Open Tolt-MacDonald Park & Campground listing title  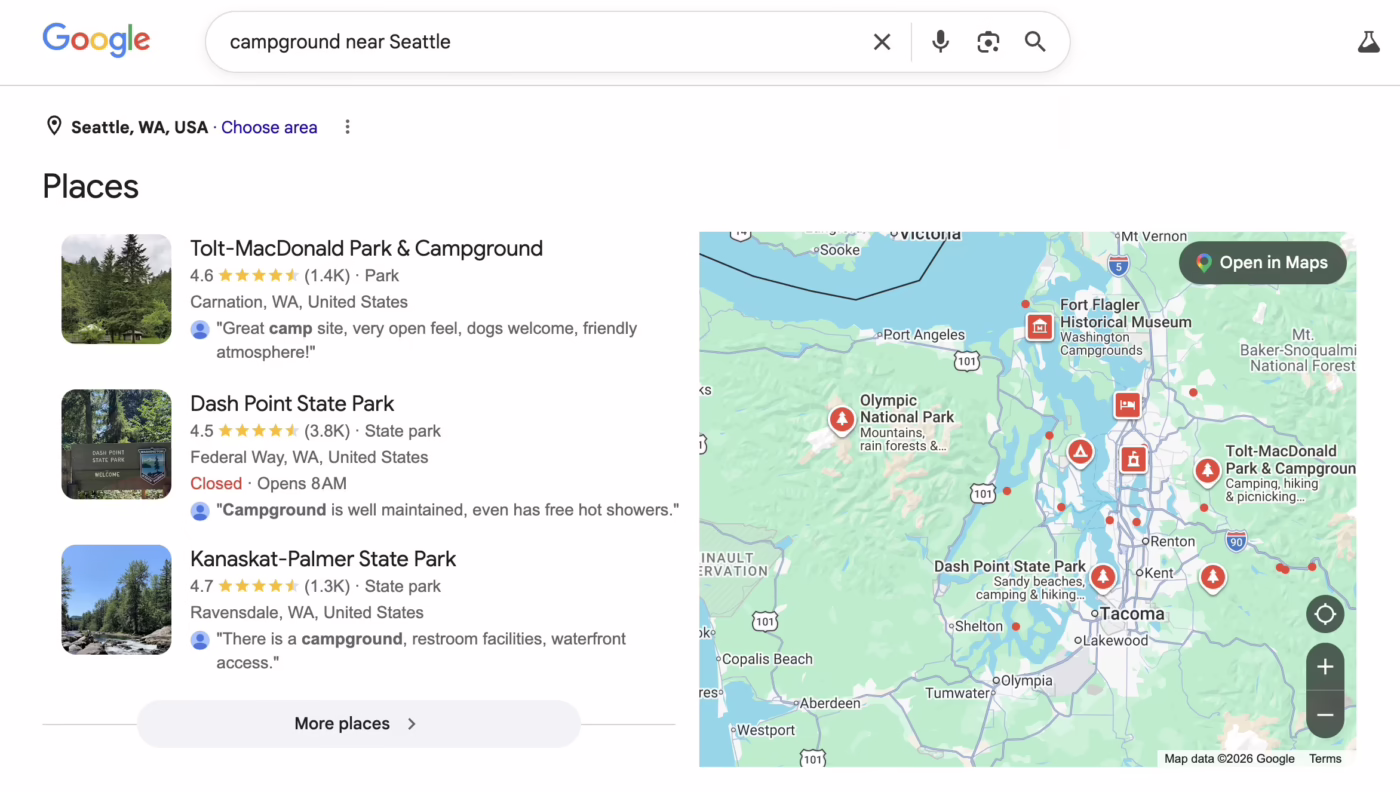(x=366, y=248)
